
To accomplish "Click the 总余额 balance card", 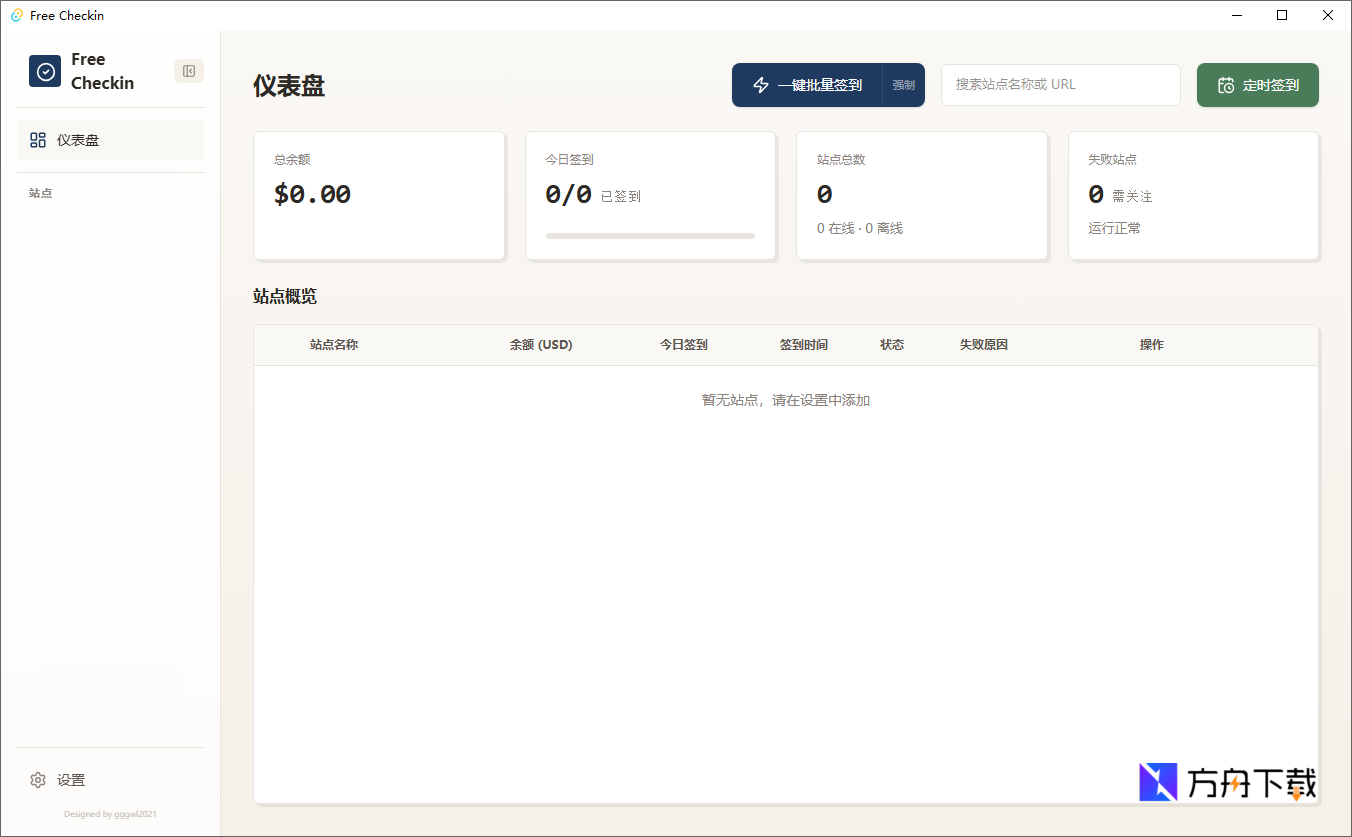I will 379,195.
